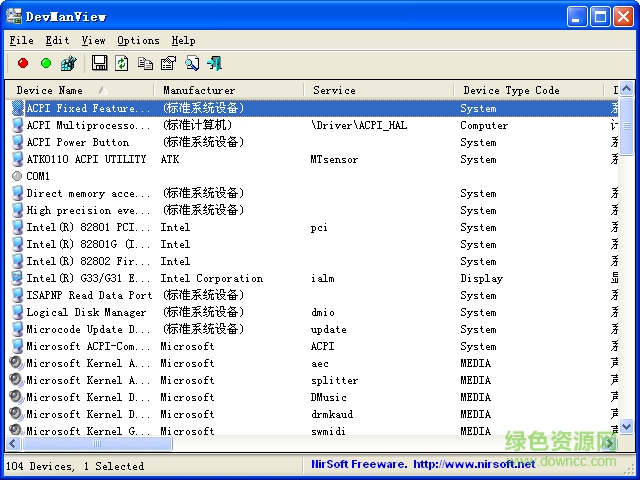Open the registry key toolbar icon
Screen dimensions: 640x480
[x=68, y=63]
